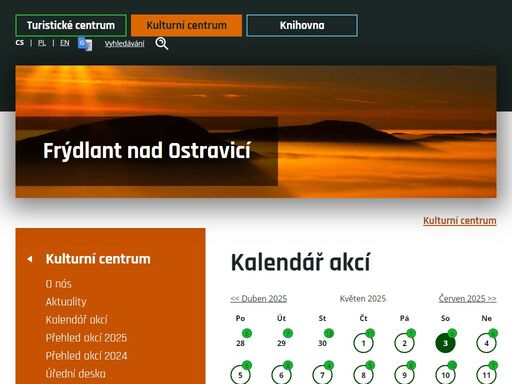
Task: Go to the next month, Červen 2025
Action: (468, 299)
